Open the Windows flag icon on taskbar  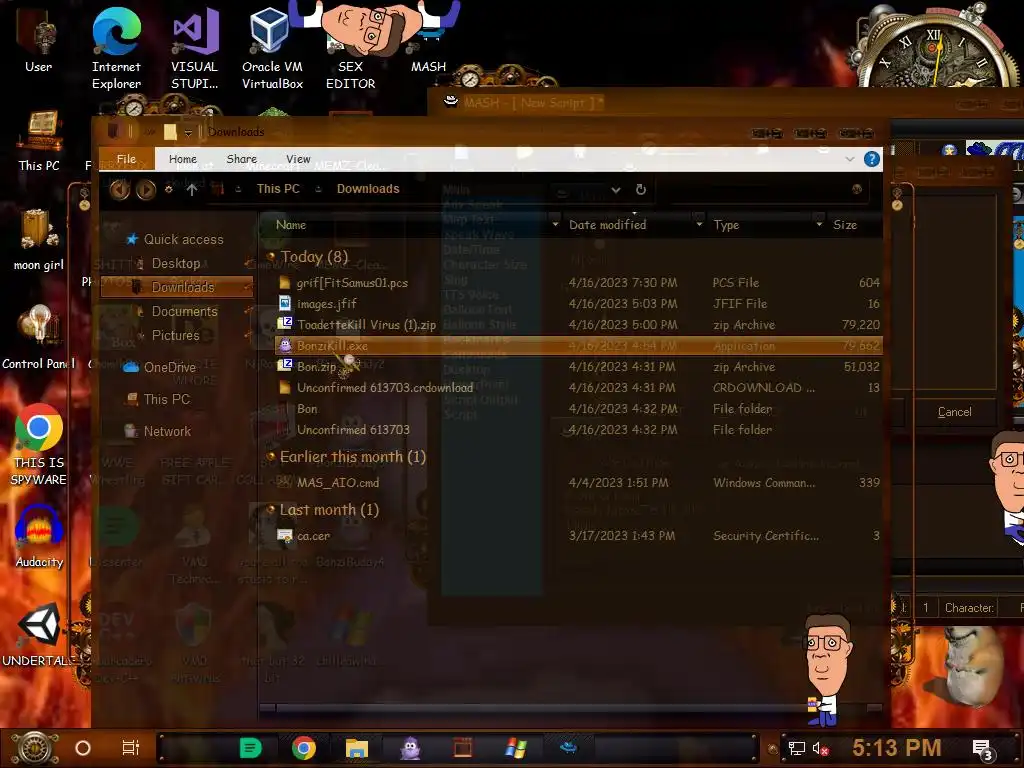[x=516, y=748]
